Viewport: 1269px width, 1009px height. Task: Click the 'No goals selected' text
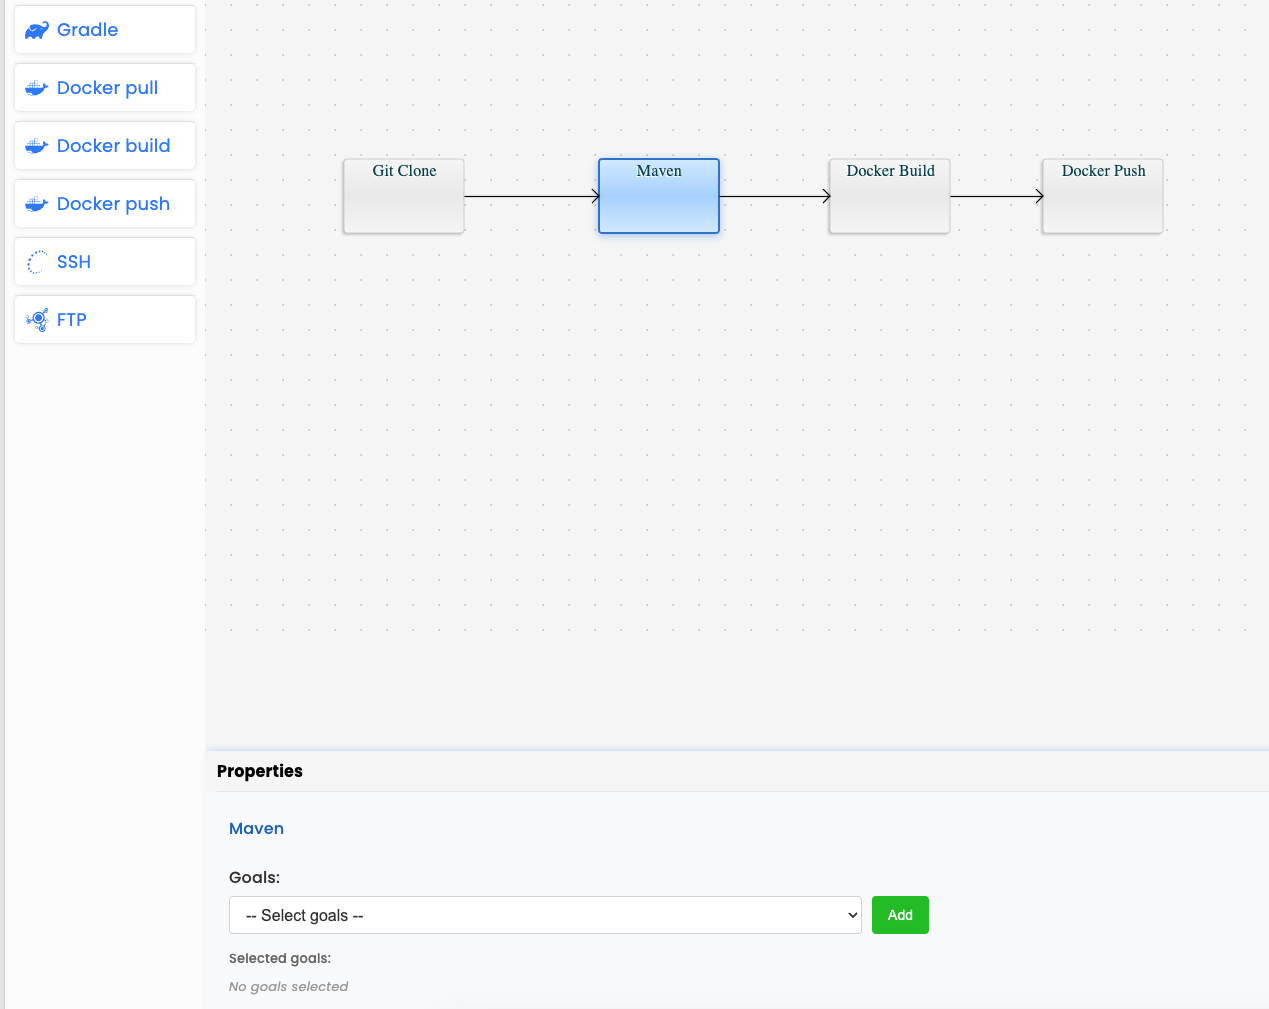[x=288, y=986]
